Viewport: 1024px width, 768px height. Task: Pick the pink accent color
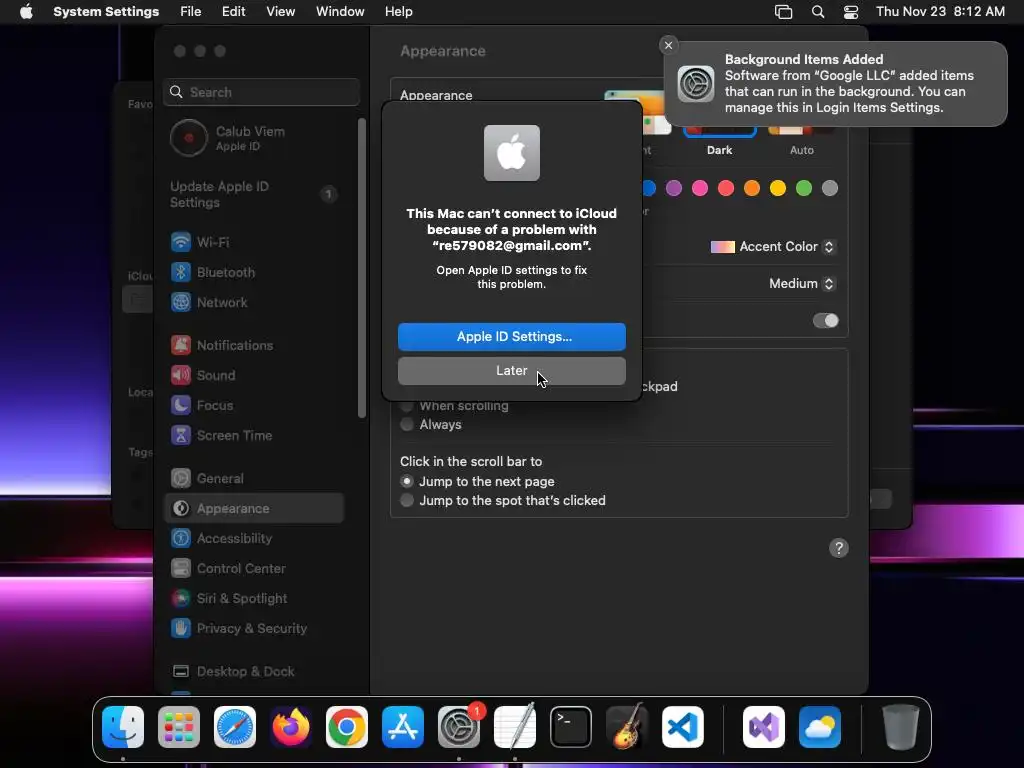[x=700, y=189]
